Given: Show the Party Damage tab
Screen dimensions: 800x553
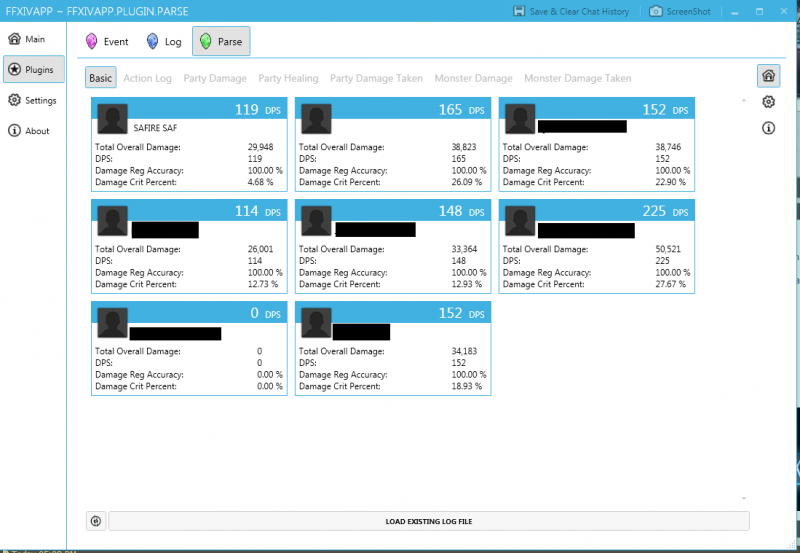Looking at the screenshot, I should click(x=214, y=78).
